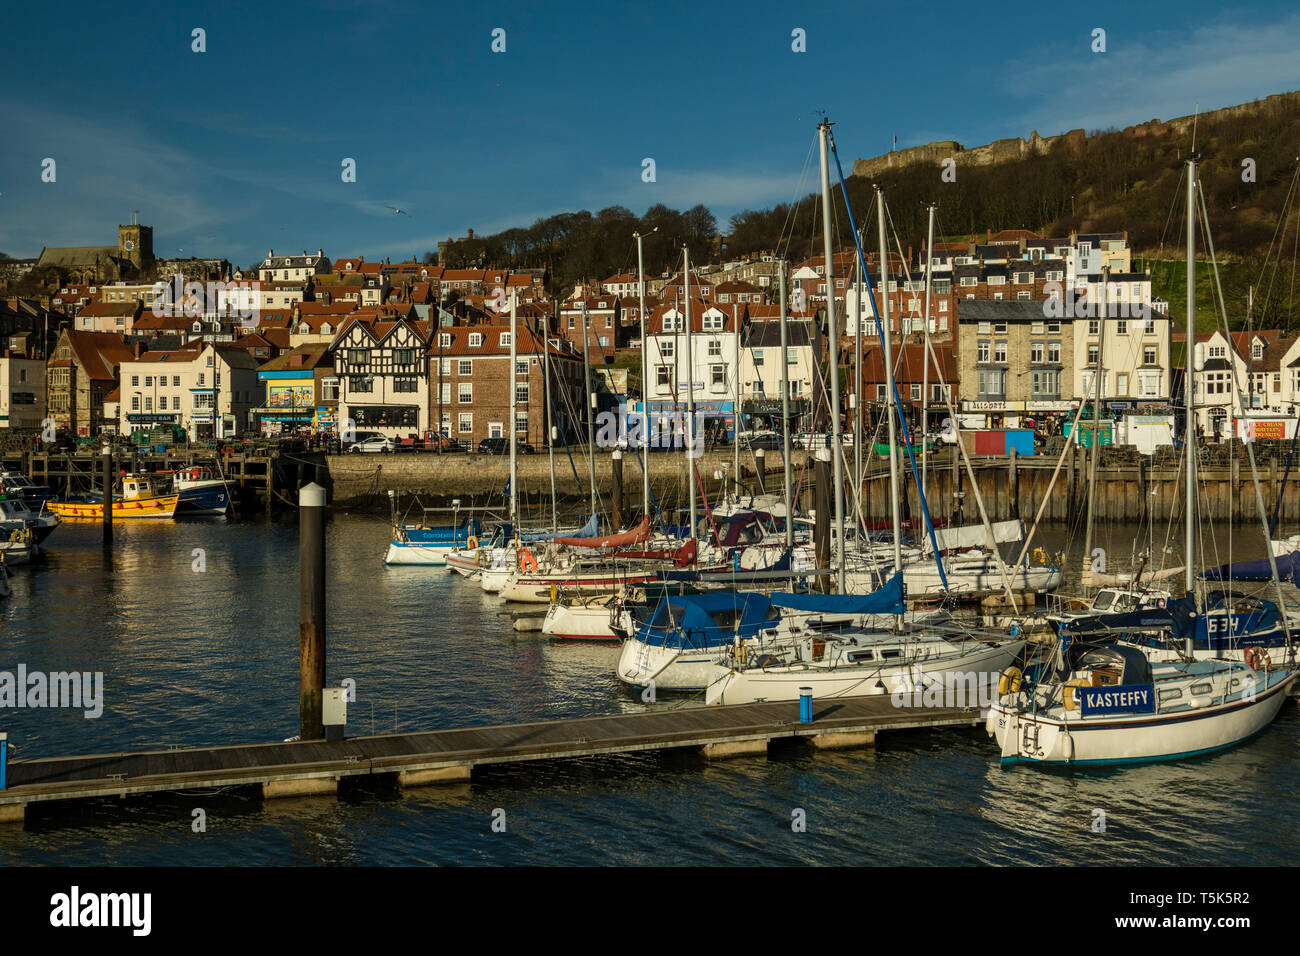
Task: Click the KASTEFFY name banner on the boat
Action: [1117, 700]
